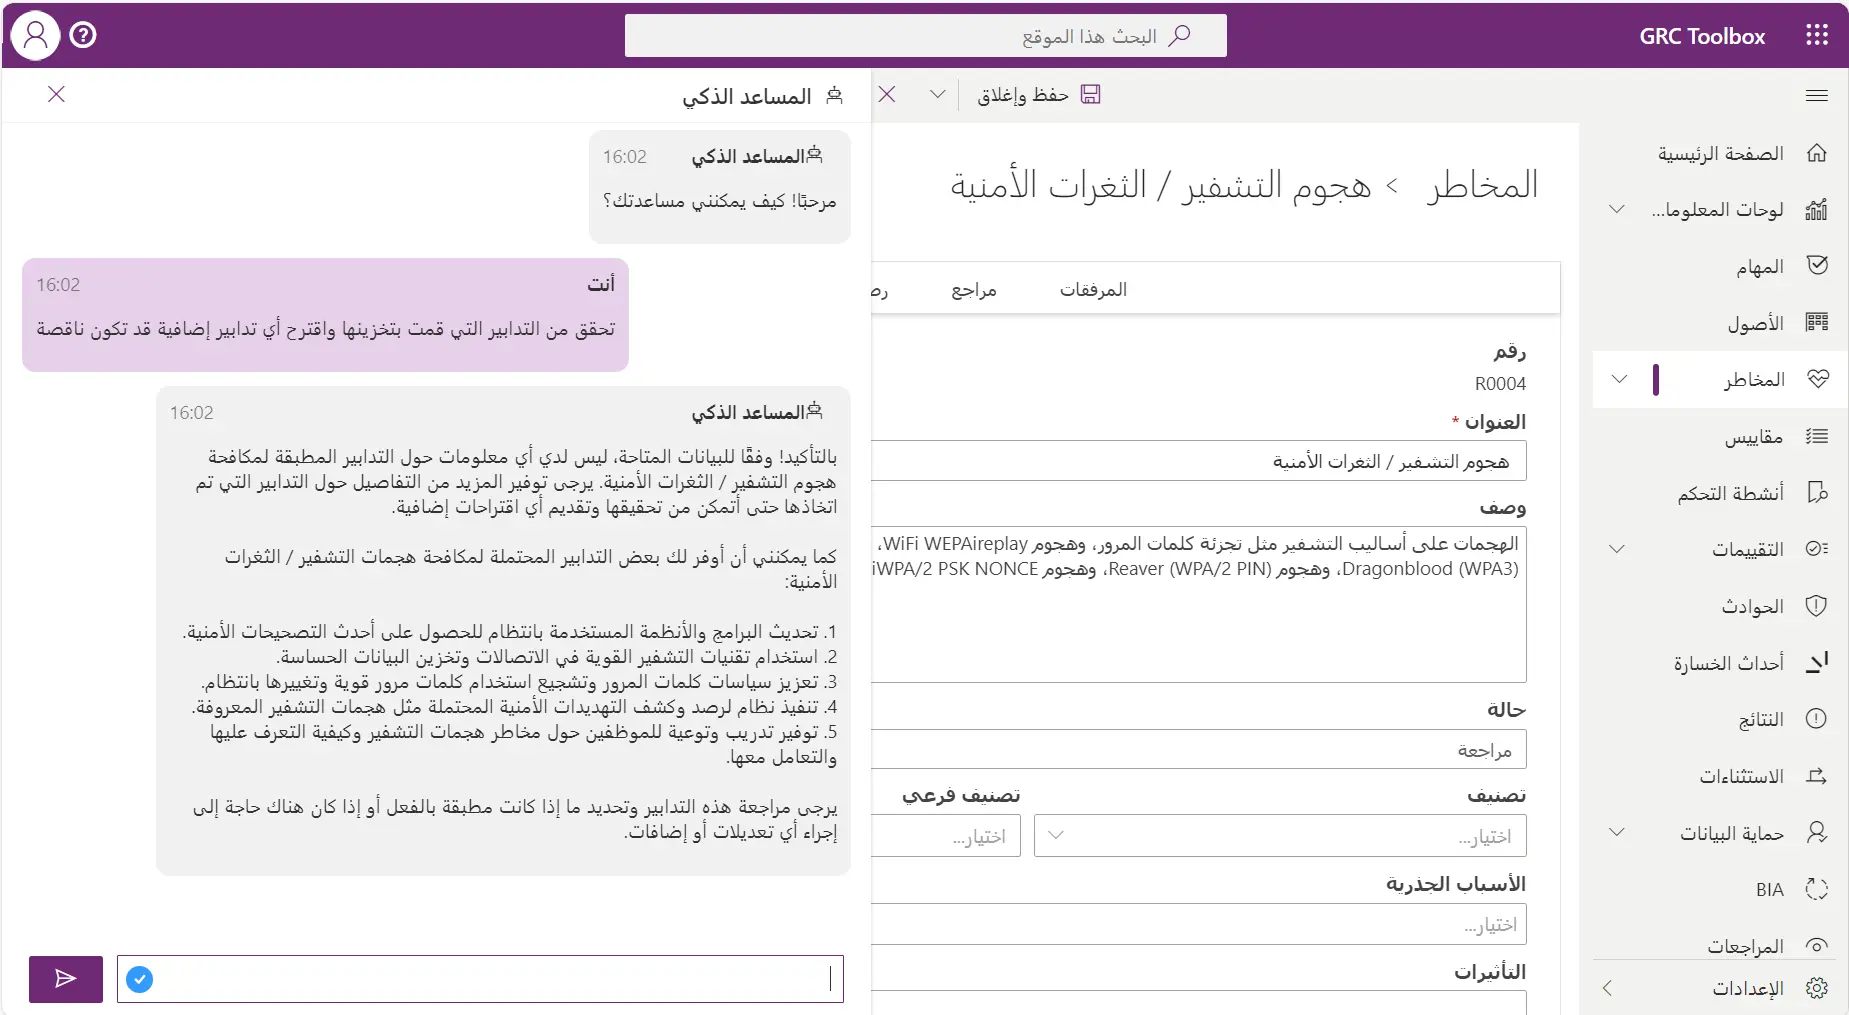The width and height of the screenshot is (1849, 1015).
Task: Click the العنوان title input field
Action: coord(1199,461)
